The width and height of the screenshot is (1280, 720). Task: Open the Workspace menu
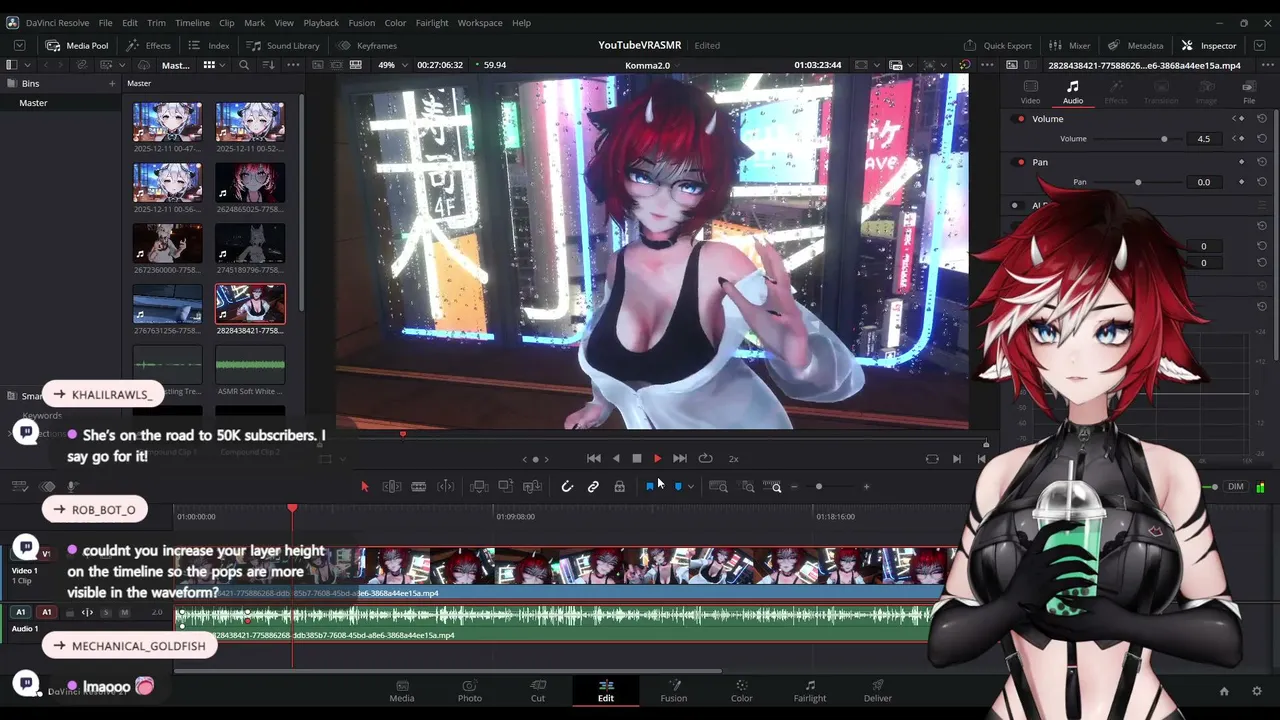(x=480, y=23)
